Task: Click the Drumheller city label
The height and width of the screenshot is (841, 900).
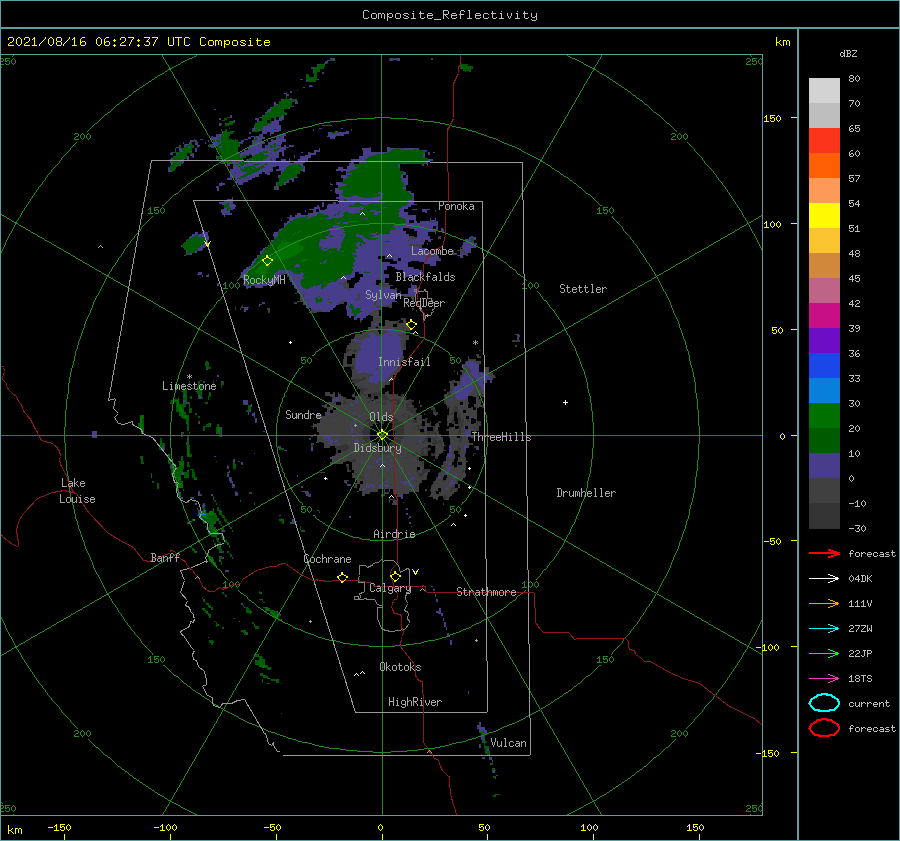Action: tap(586, 493)
